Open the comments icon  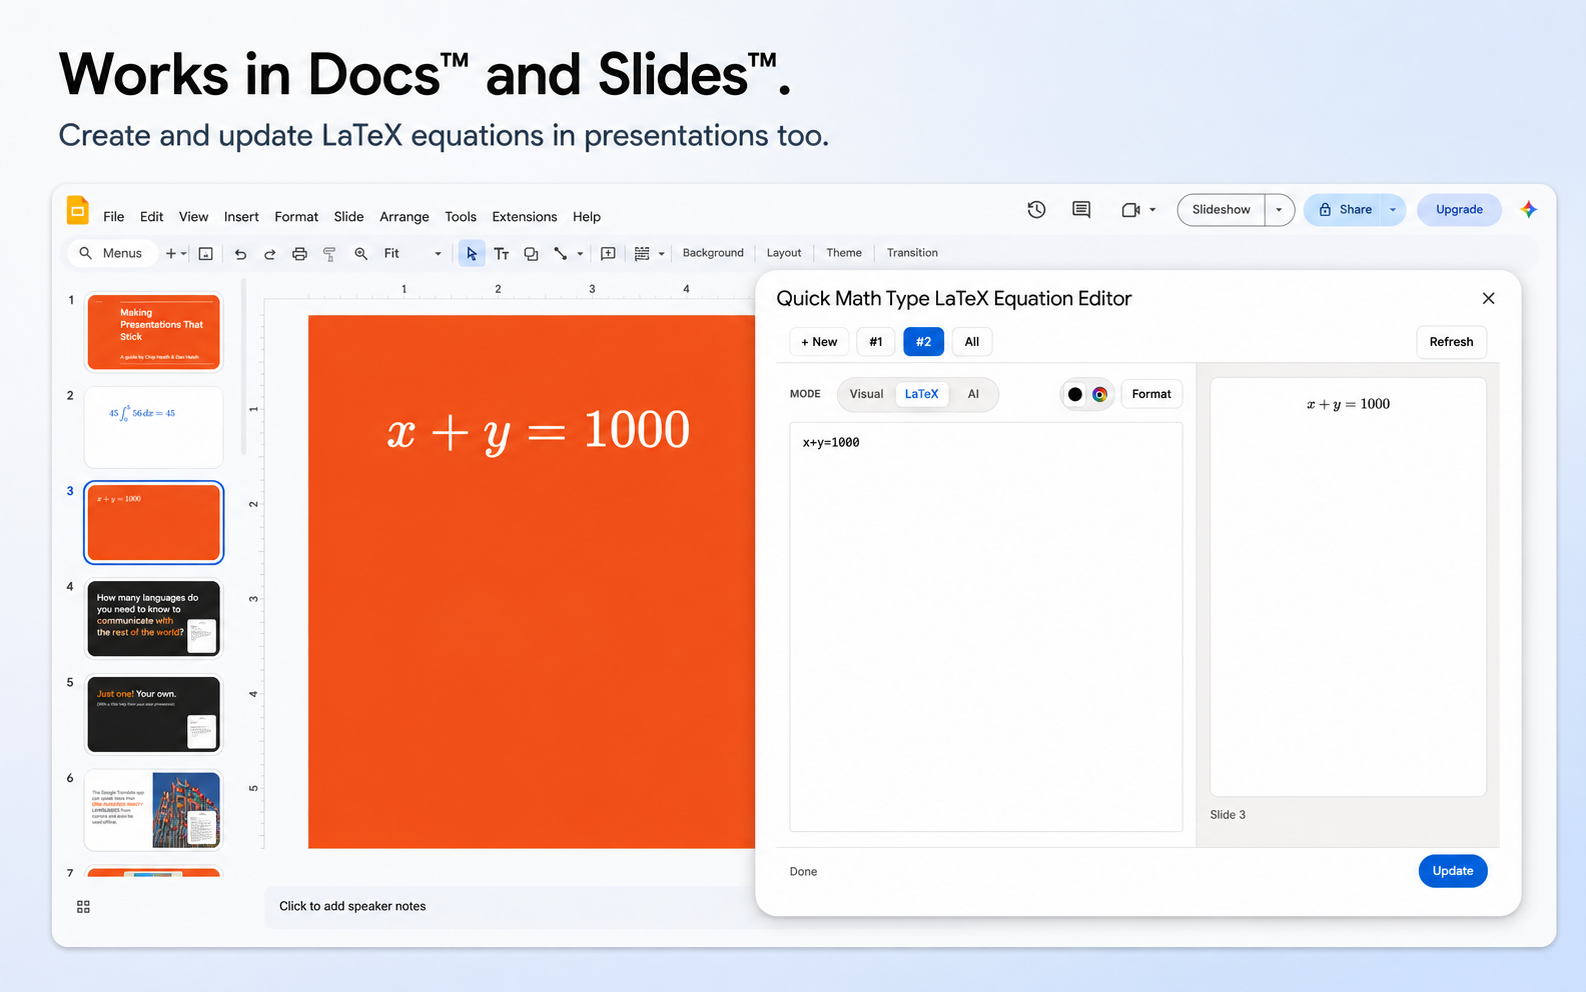[1081, 209]
